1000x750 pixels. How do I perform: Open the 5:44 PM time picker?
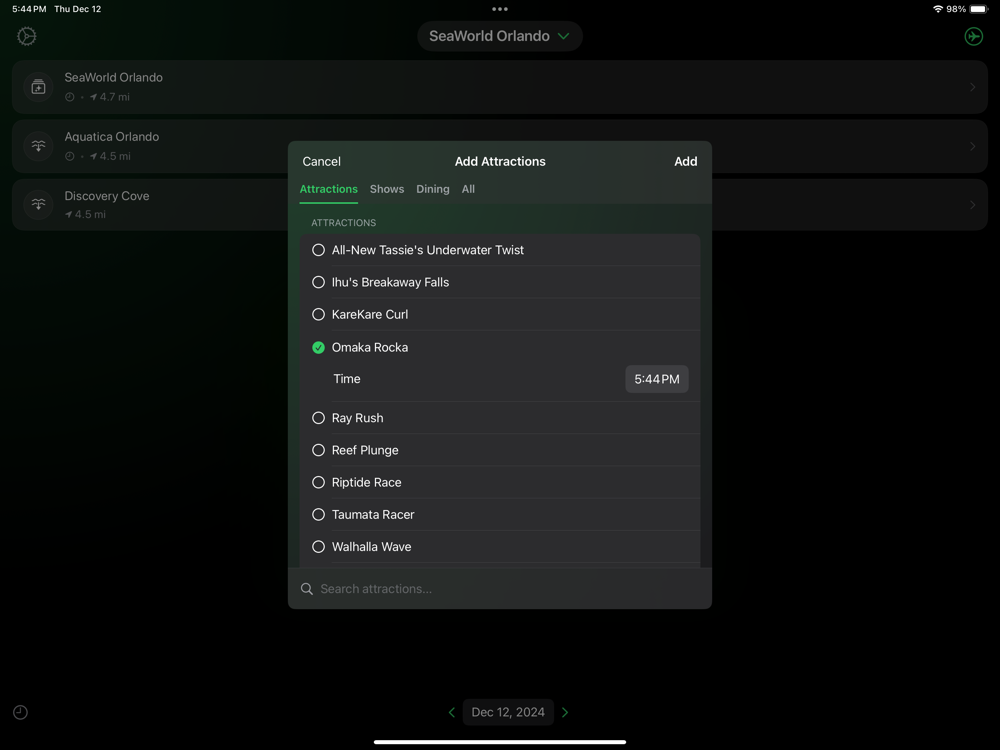click(x=656, y=379)
